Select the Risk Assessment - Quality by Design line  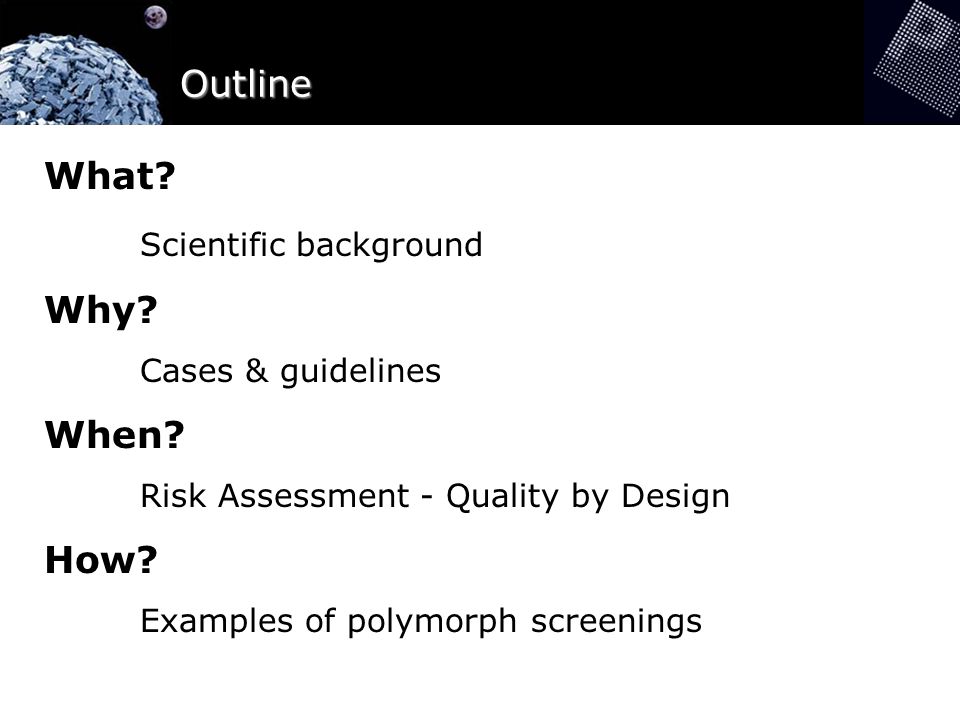tap(435, 497)
